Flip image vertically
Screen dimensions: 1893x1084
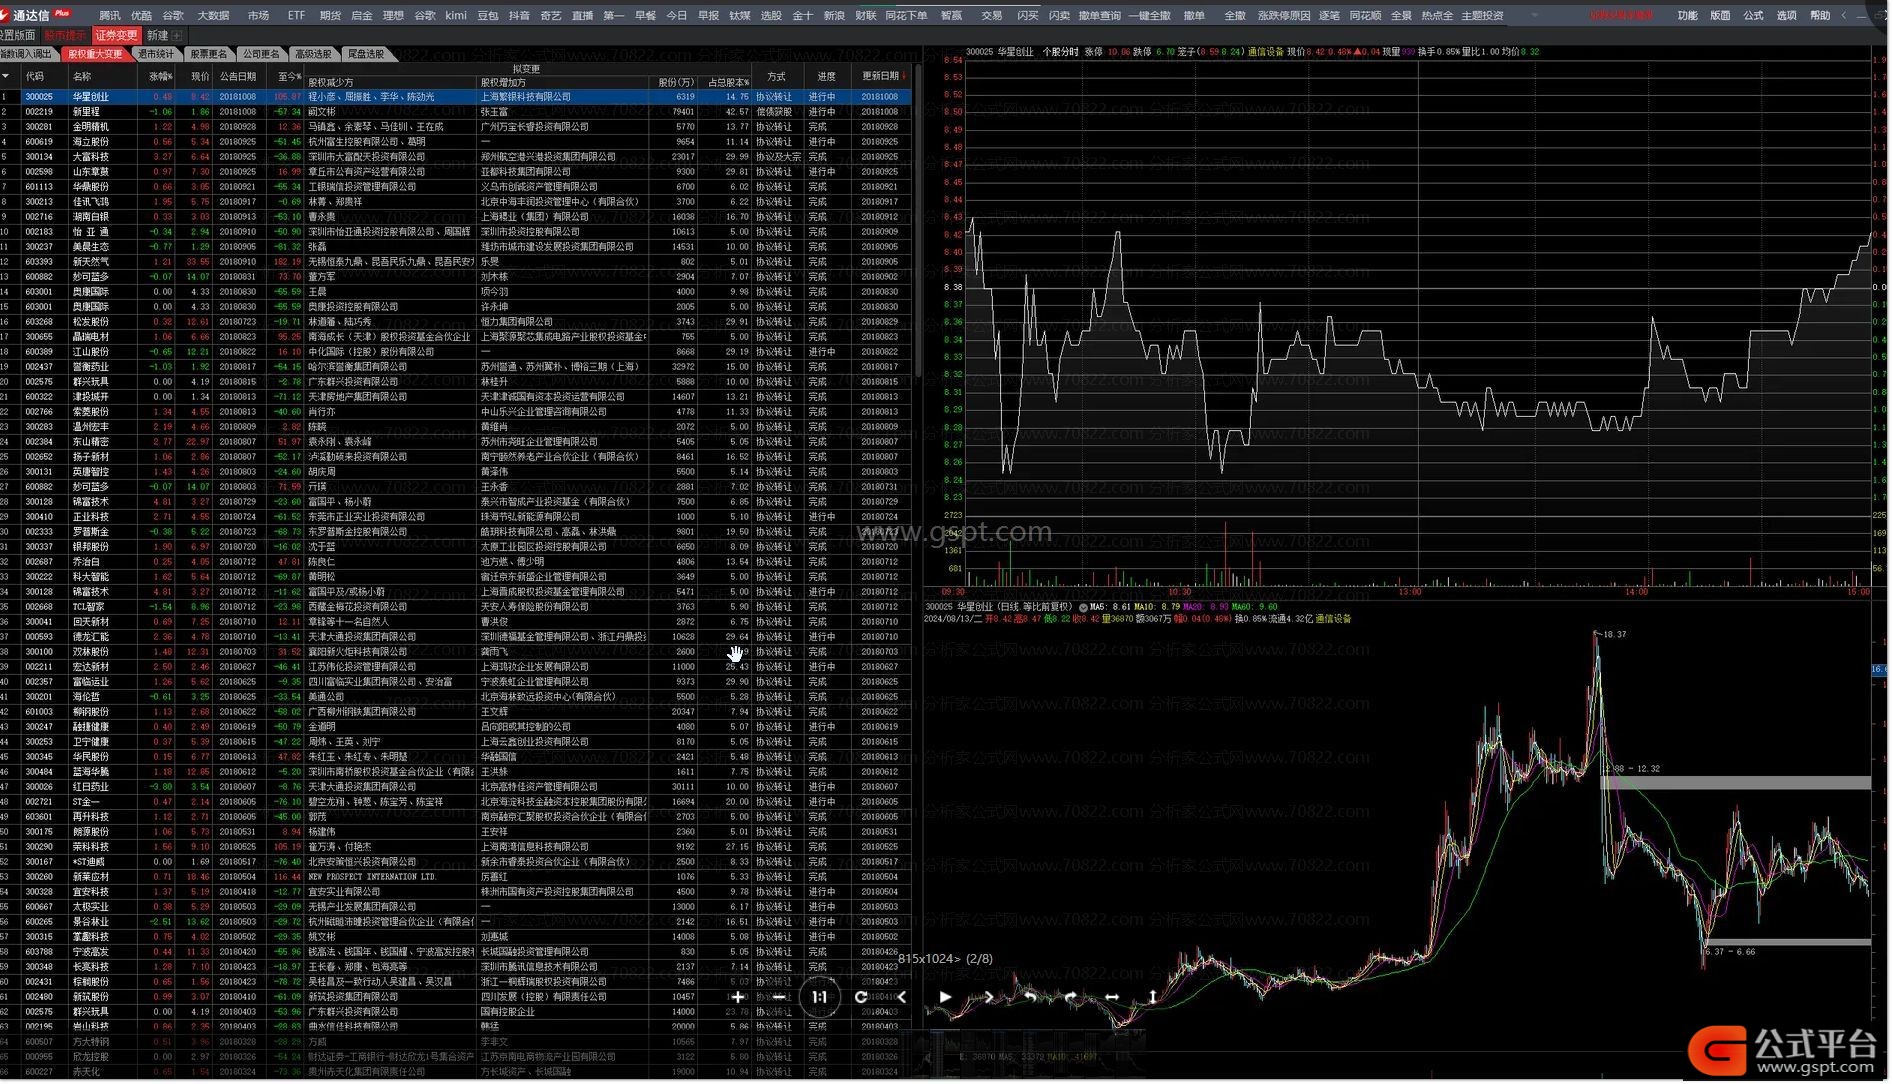point(1152,997)
